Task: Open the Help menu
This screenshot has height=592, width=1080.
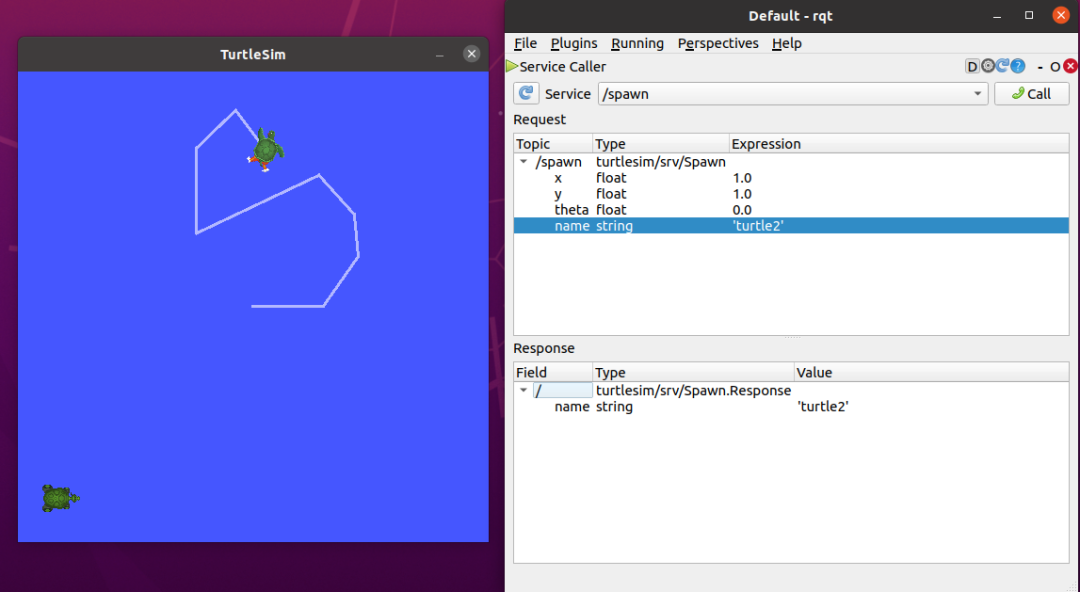Action: pos(787,43)
